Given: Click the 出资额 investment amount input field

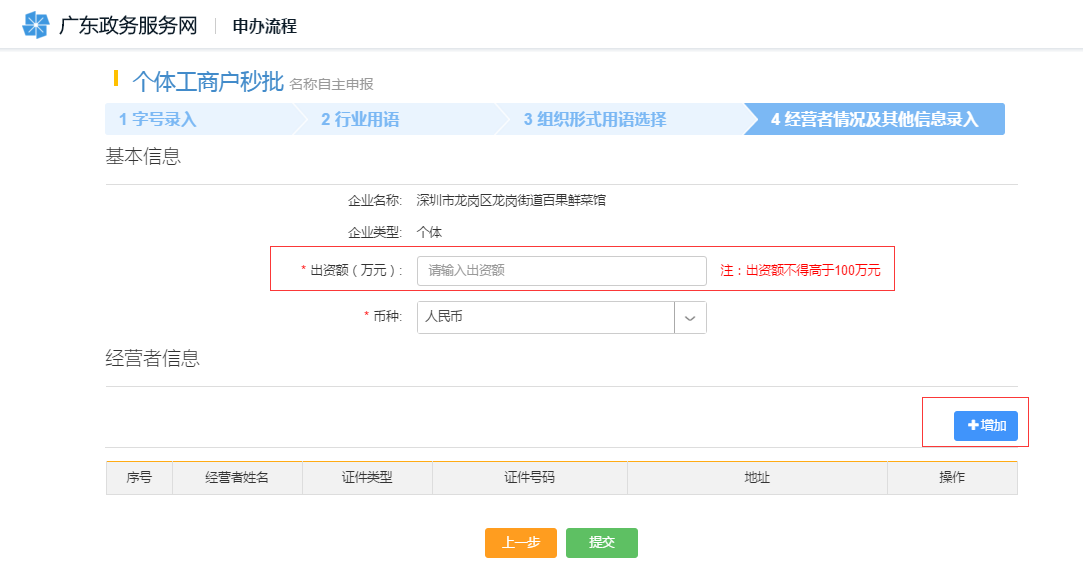Looking at the screenshot, I should click(x=561, y=271).
